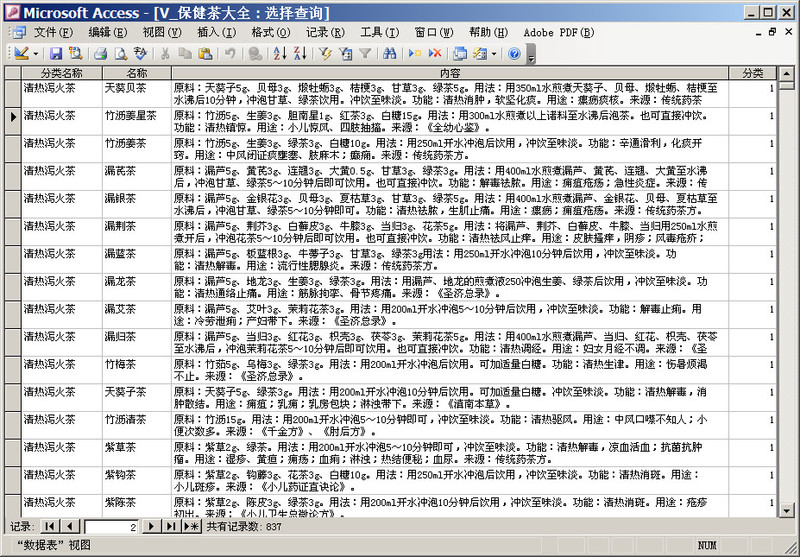Open the 记录(R) menu
Image resolution: width=800 pixels, height=557 pixels.
pos(325,33)
